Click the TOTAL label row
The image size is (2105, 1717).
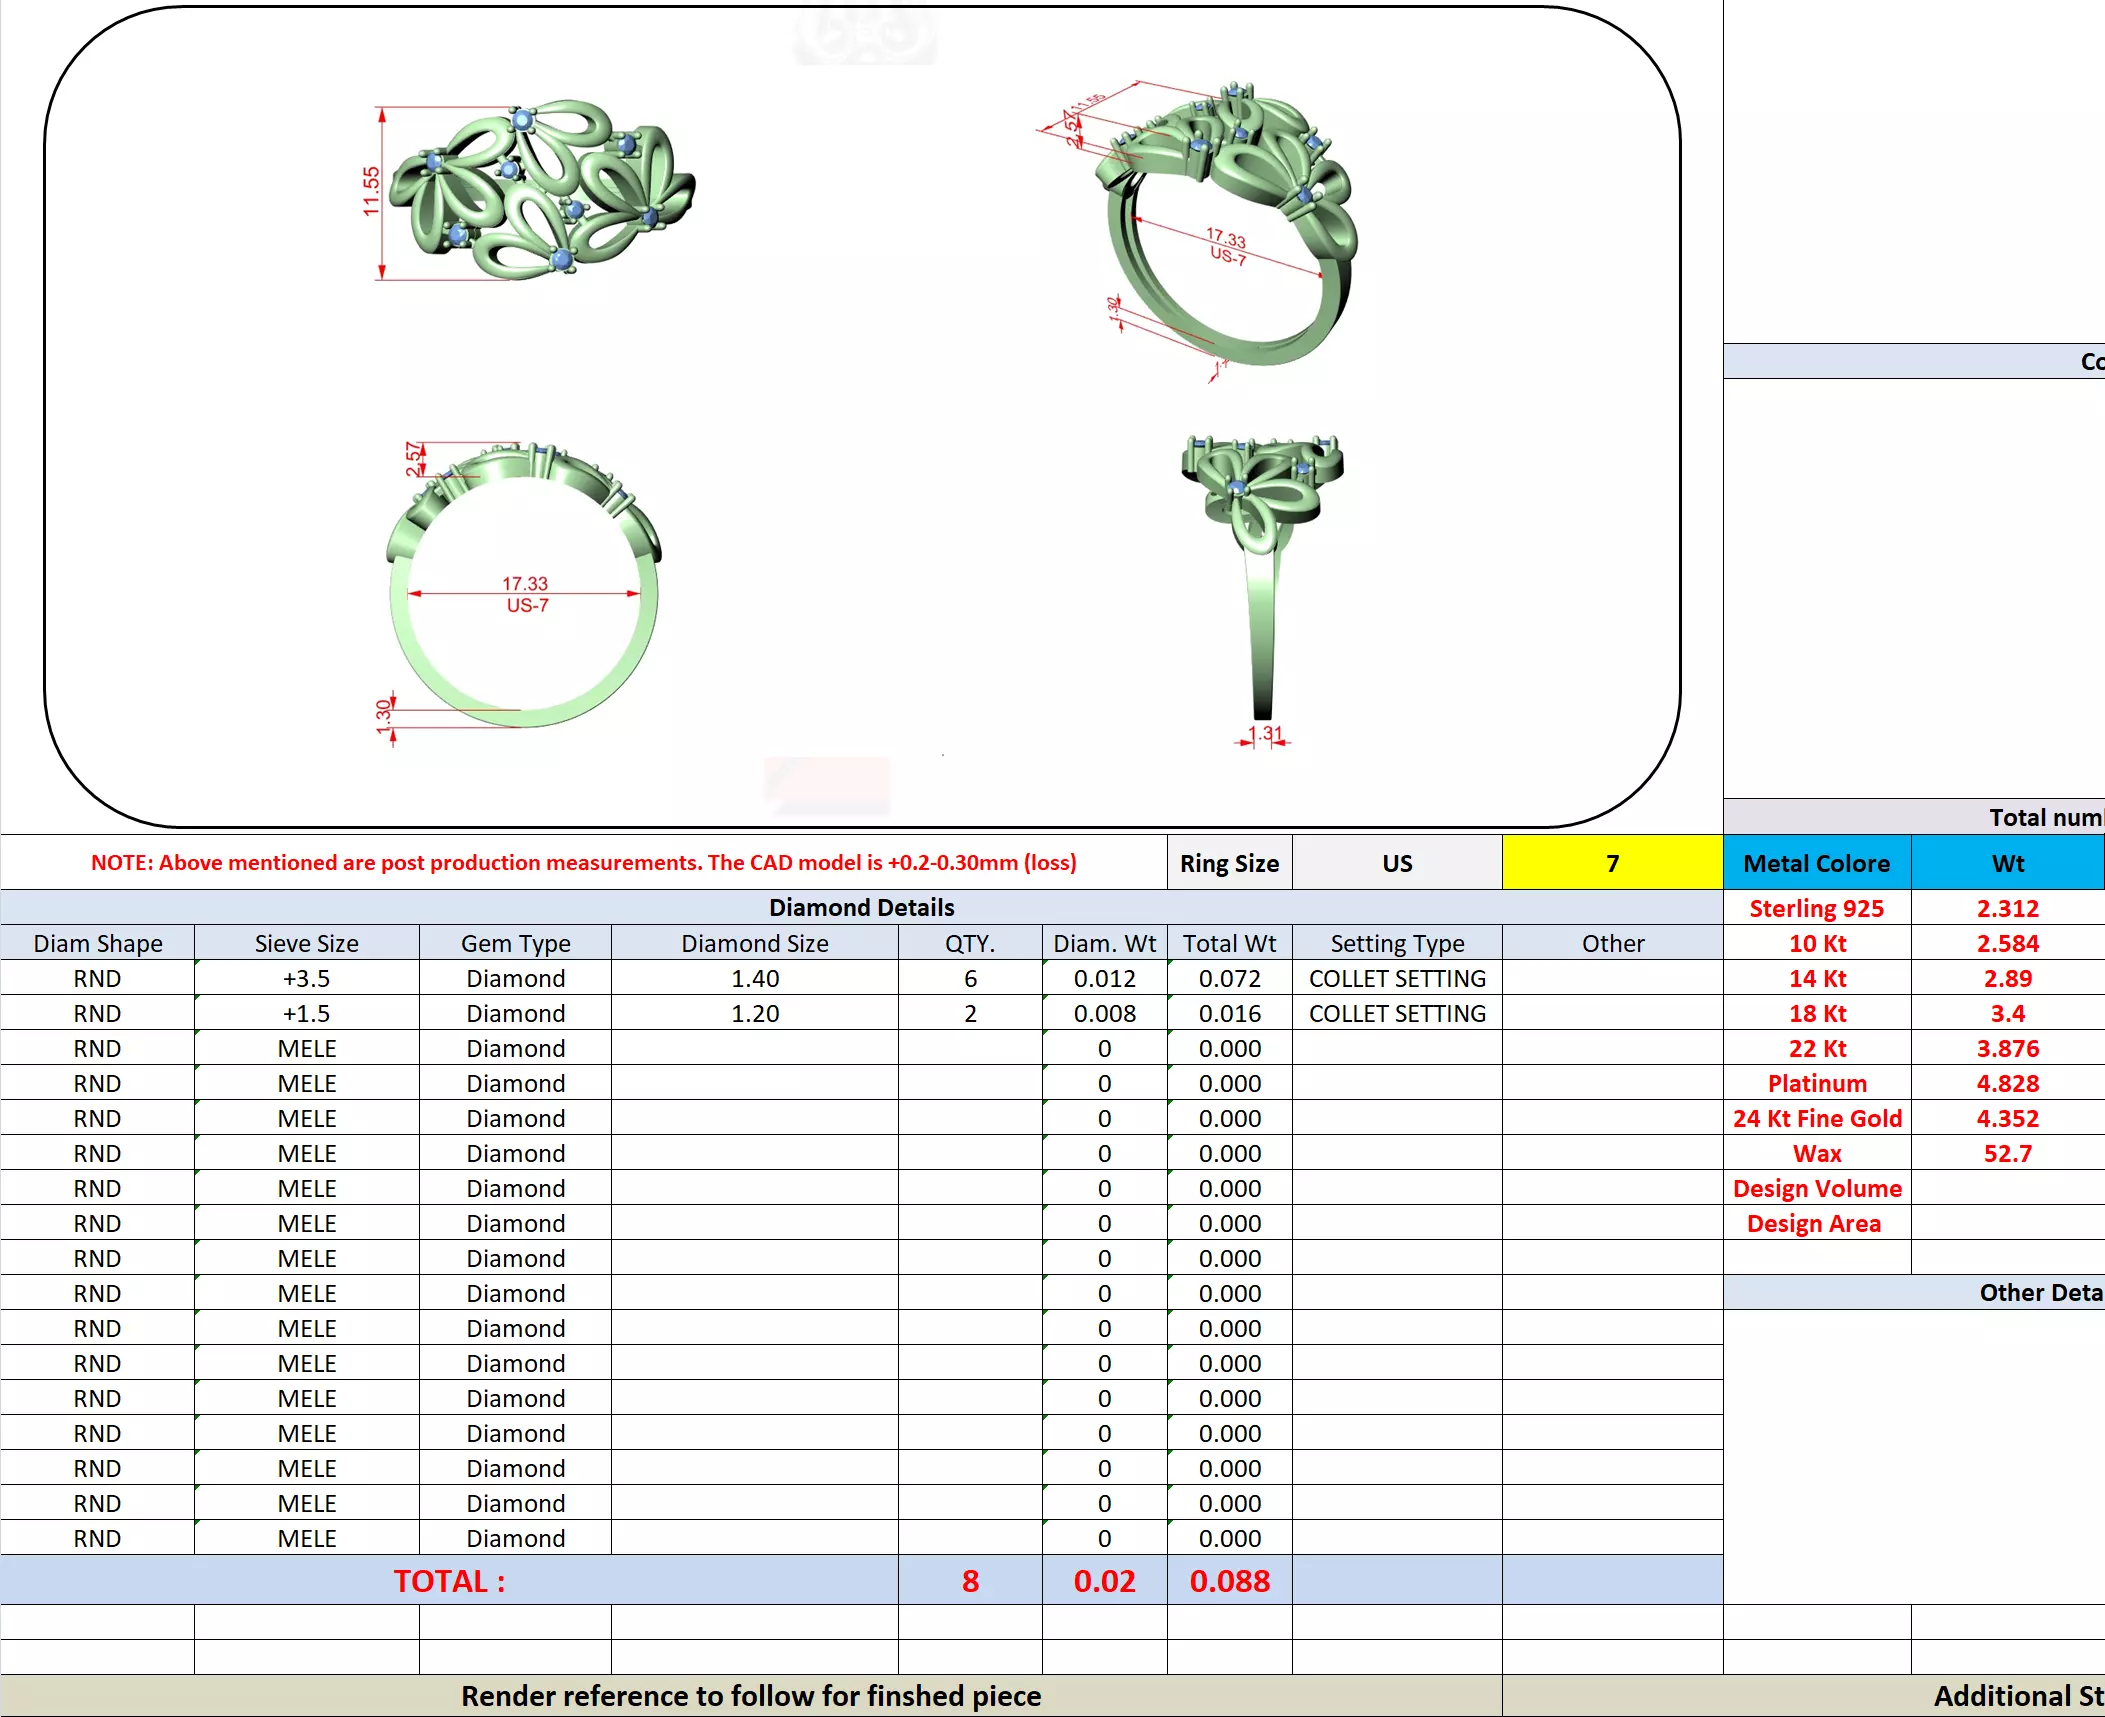[449, 1581]
